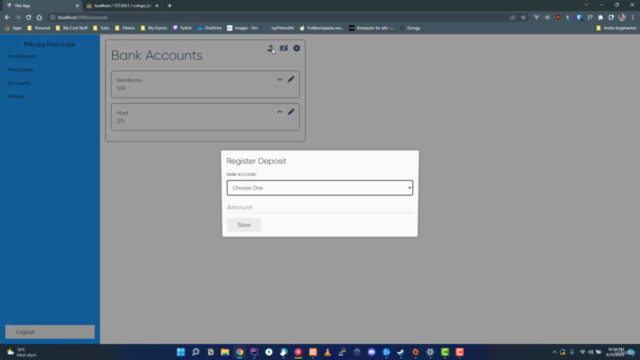Open the Fitness bookmarks folder
The image size is (640, 360).
click(x=125, y=28)
